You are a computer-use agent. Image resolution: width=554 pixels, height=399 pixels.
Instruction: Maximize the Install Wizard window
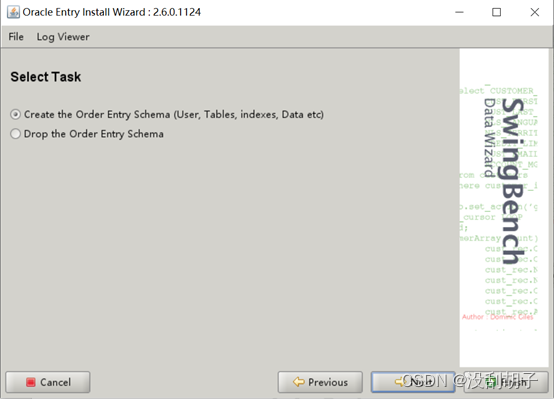coord(496,12)
